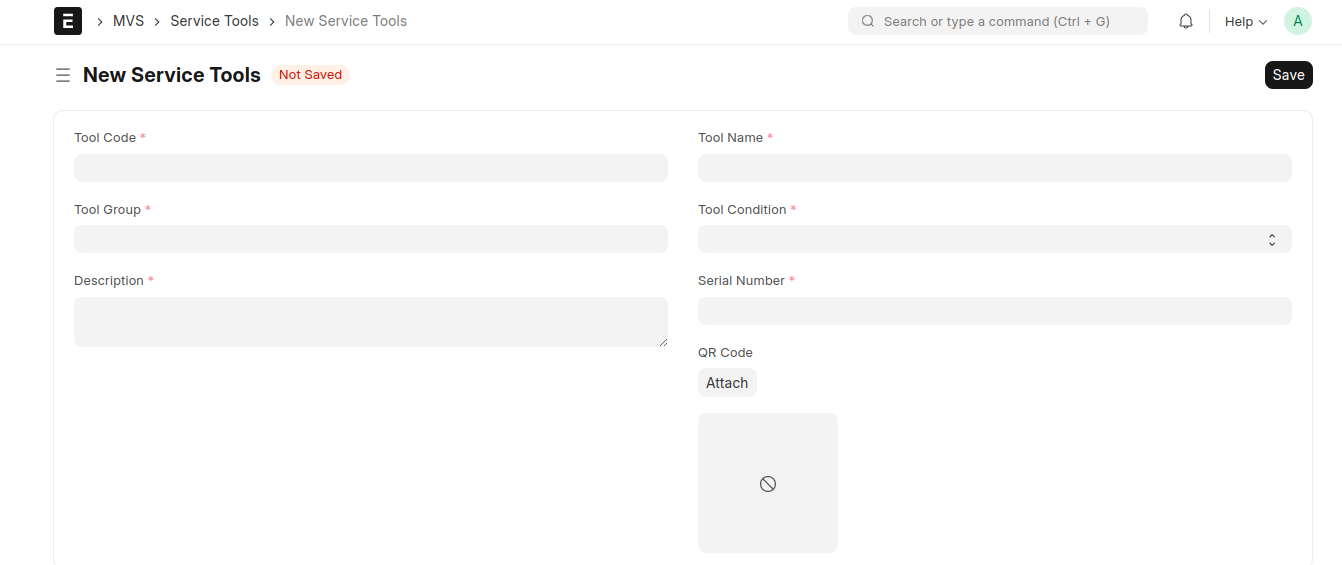Toggle the sidebar hamburger menu icon
This screenshot has width=1342, height=565.
[63, 75]
